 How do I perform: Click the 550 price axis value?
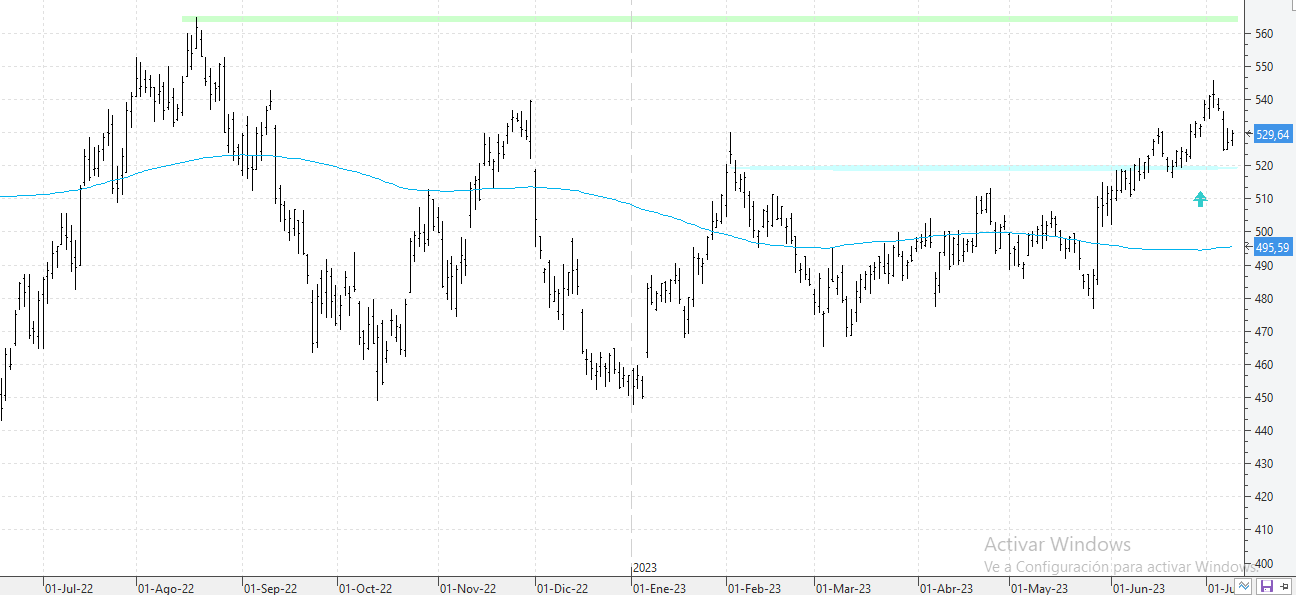click(x=1264, y=67)
